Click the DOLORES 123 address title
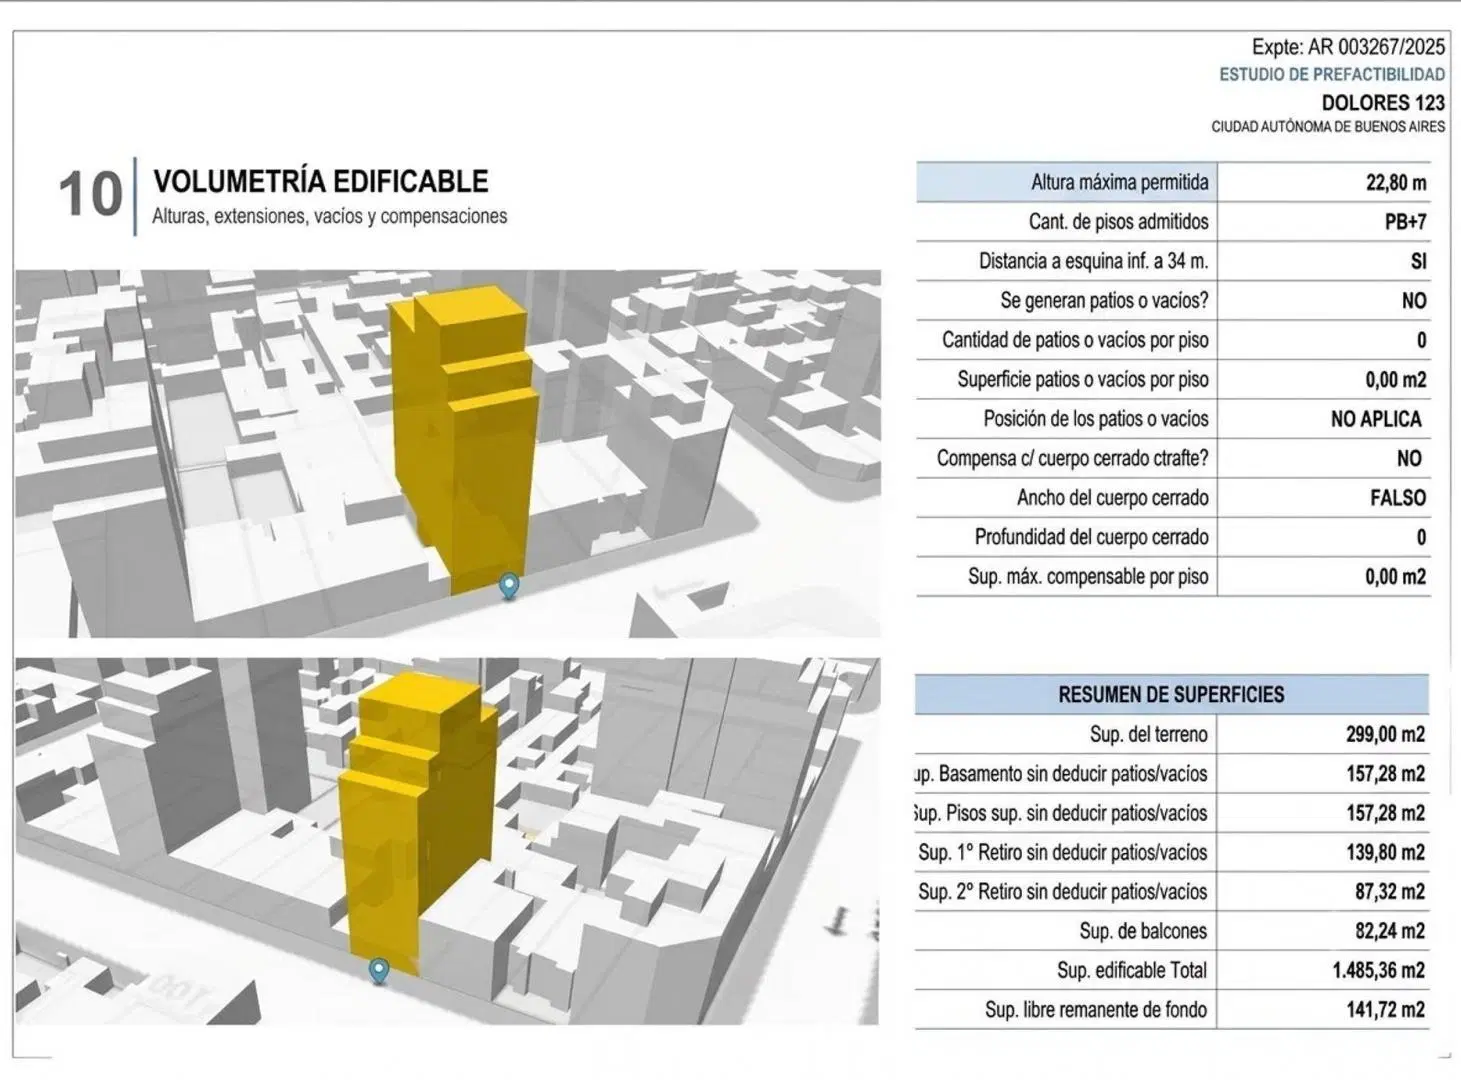Image resolution: width=1461 pixels, height=1080 pixels. [1383, 102]
